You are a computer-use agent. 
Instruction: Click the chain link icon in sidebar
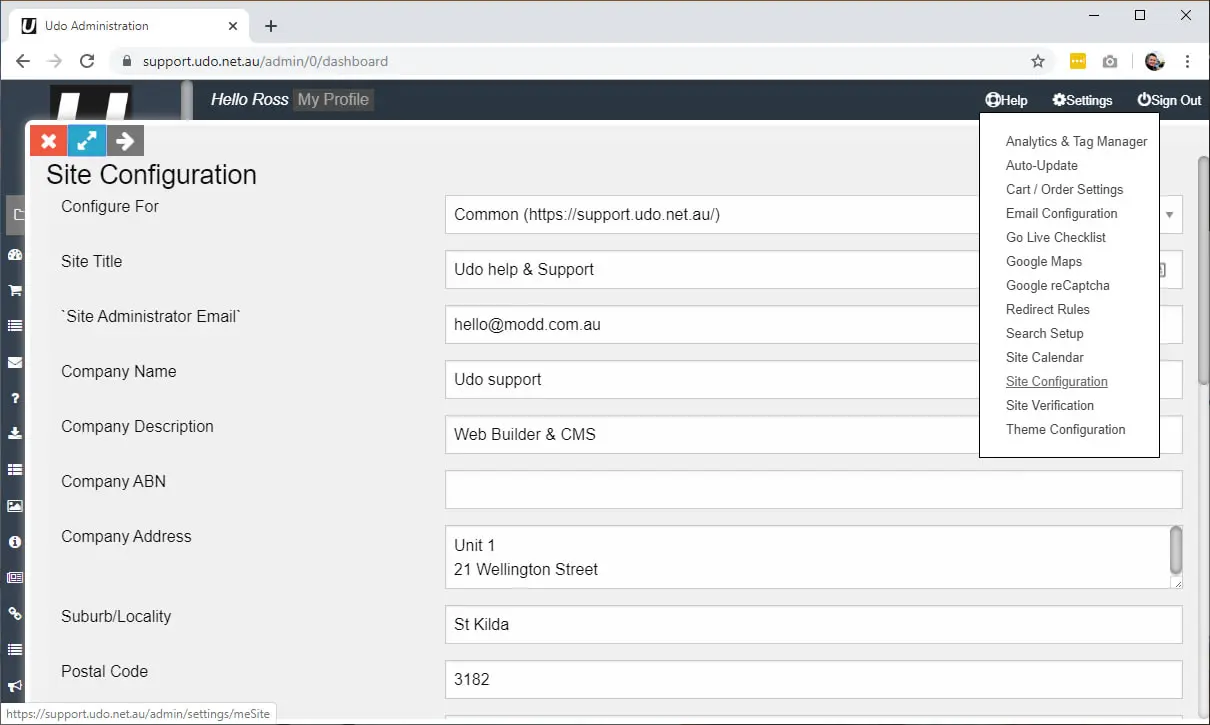(15, 613)
